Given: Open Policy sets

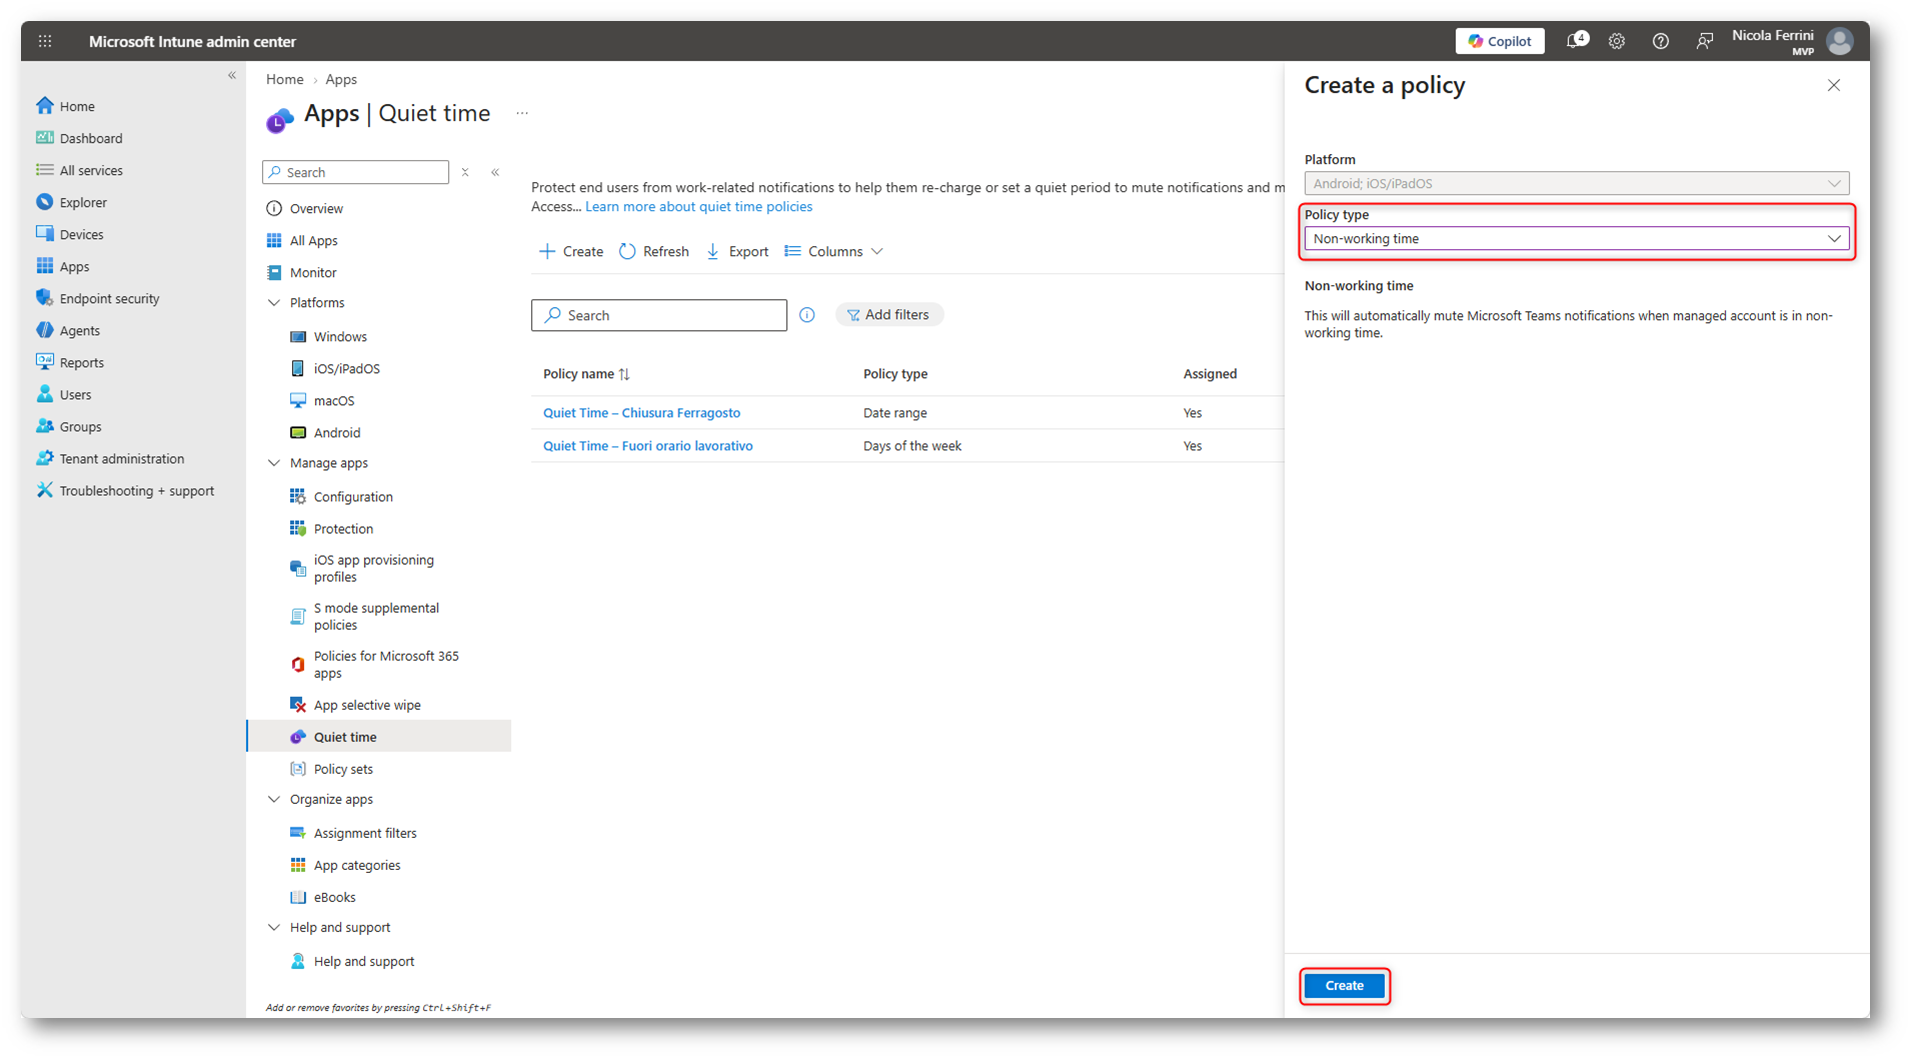Looking at the screenshot, I should point(343,769).
